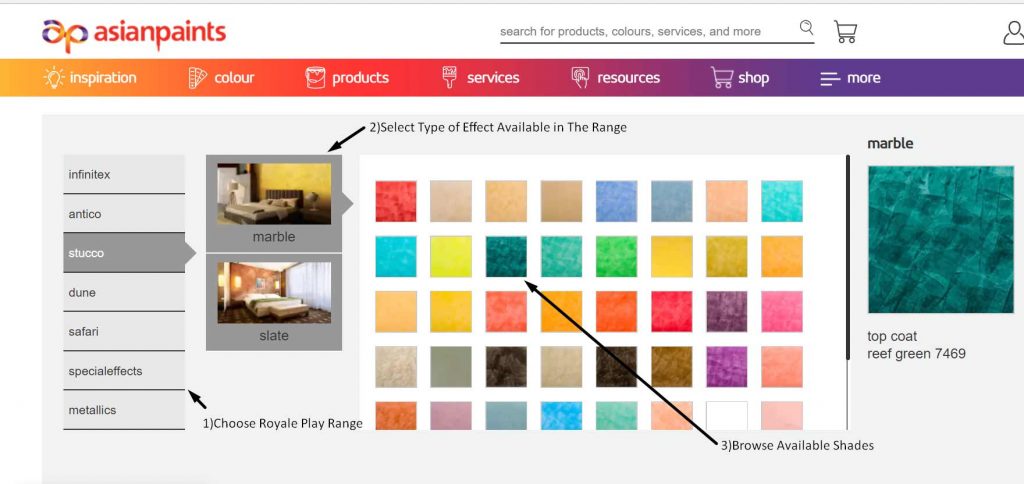Pick the rust brown swatch in fourth row
Screen dimensions: 1024x484
pyautogui.click(x=671, y=367)
